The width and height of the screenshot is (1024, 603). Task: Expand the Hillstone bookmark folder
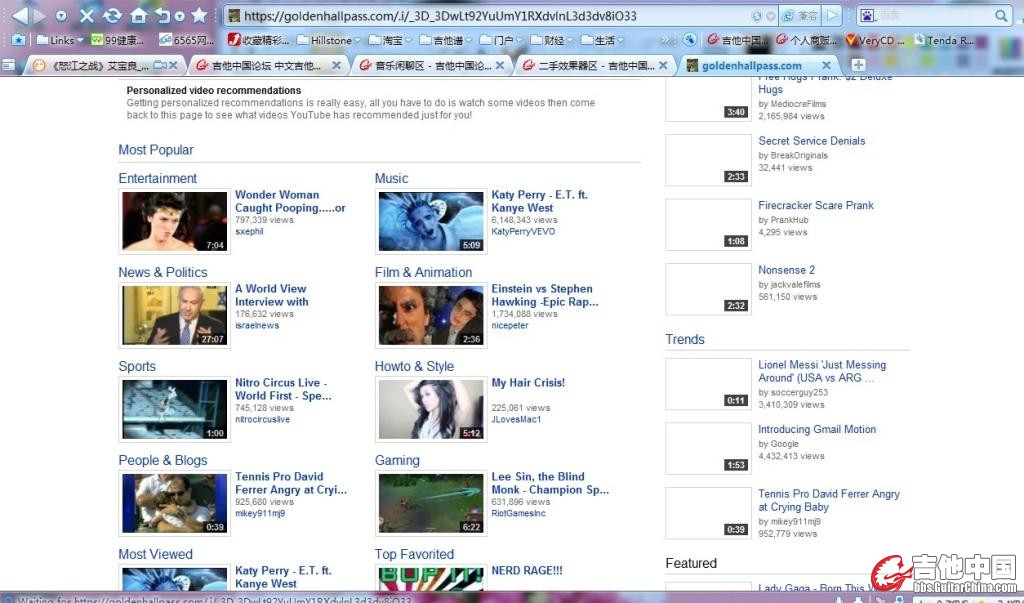click(329, 41)
